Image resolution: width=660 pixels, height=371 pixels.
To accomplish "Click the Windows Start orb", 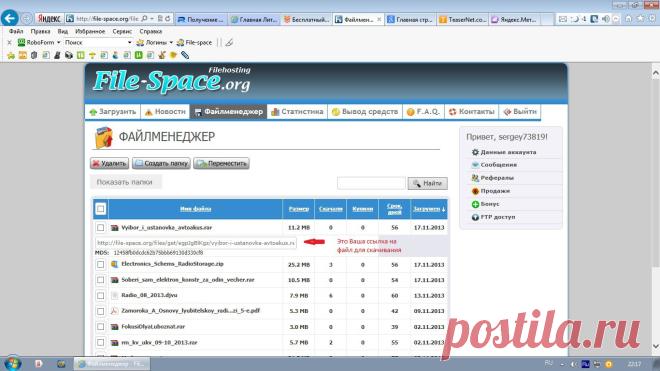I will [x=13, y=363].
